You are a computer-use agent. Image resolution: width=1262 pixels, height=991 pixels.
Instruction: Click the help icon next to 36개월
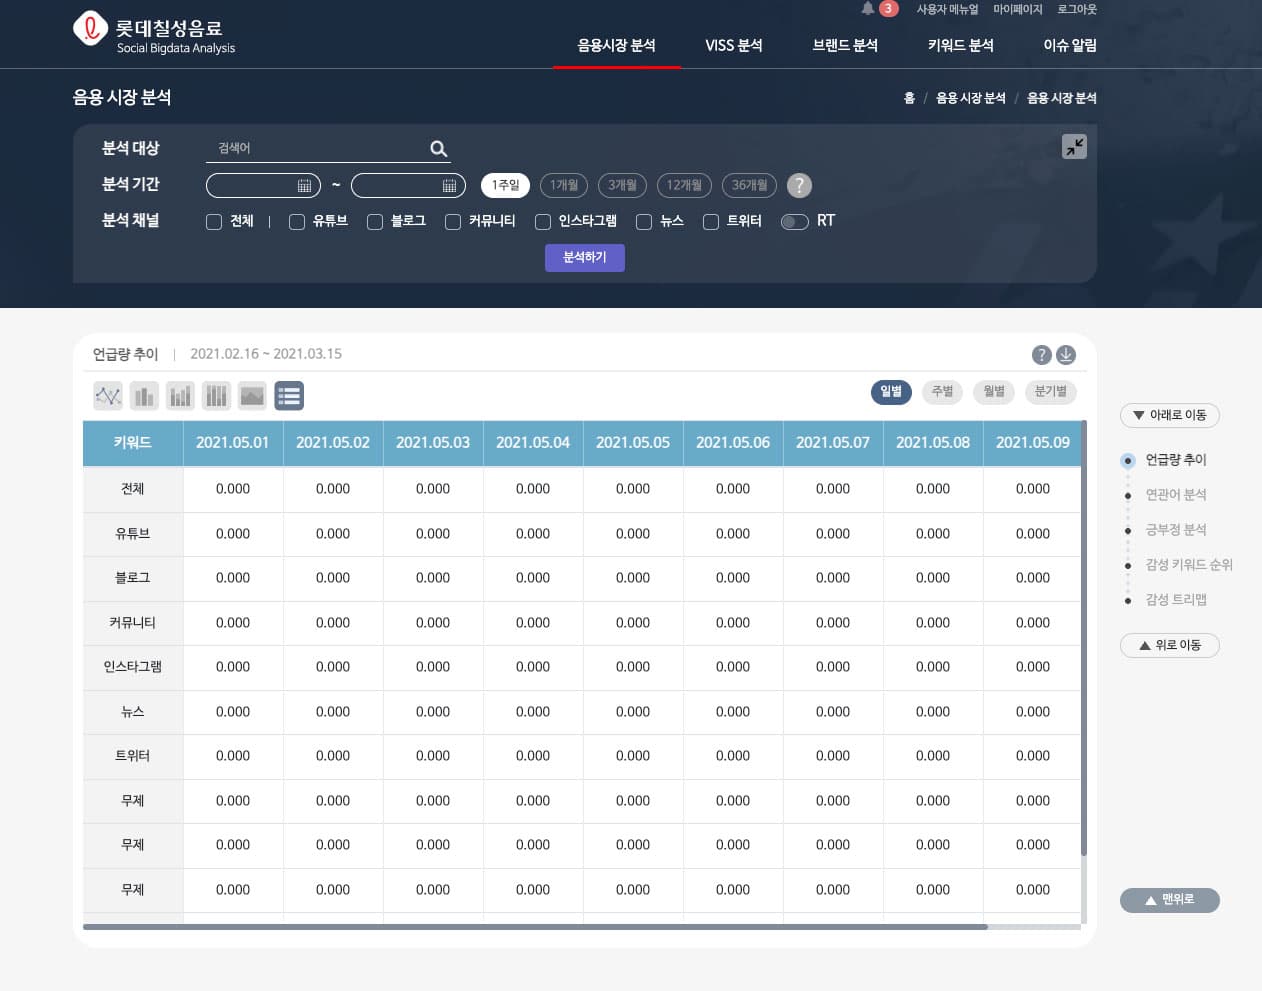click(799, 185)
